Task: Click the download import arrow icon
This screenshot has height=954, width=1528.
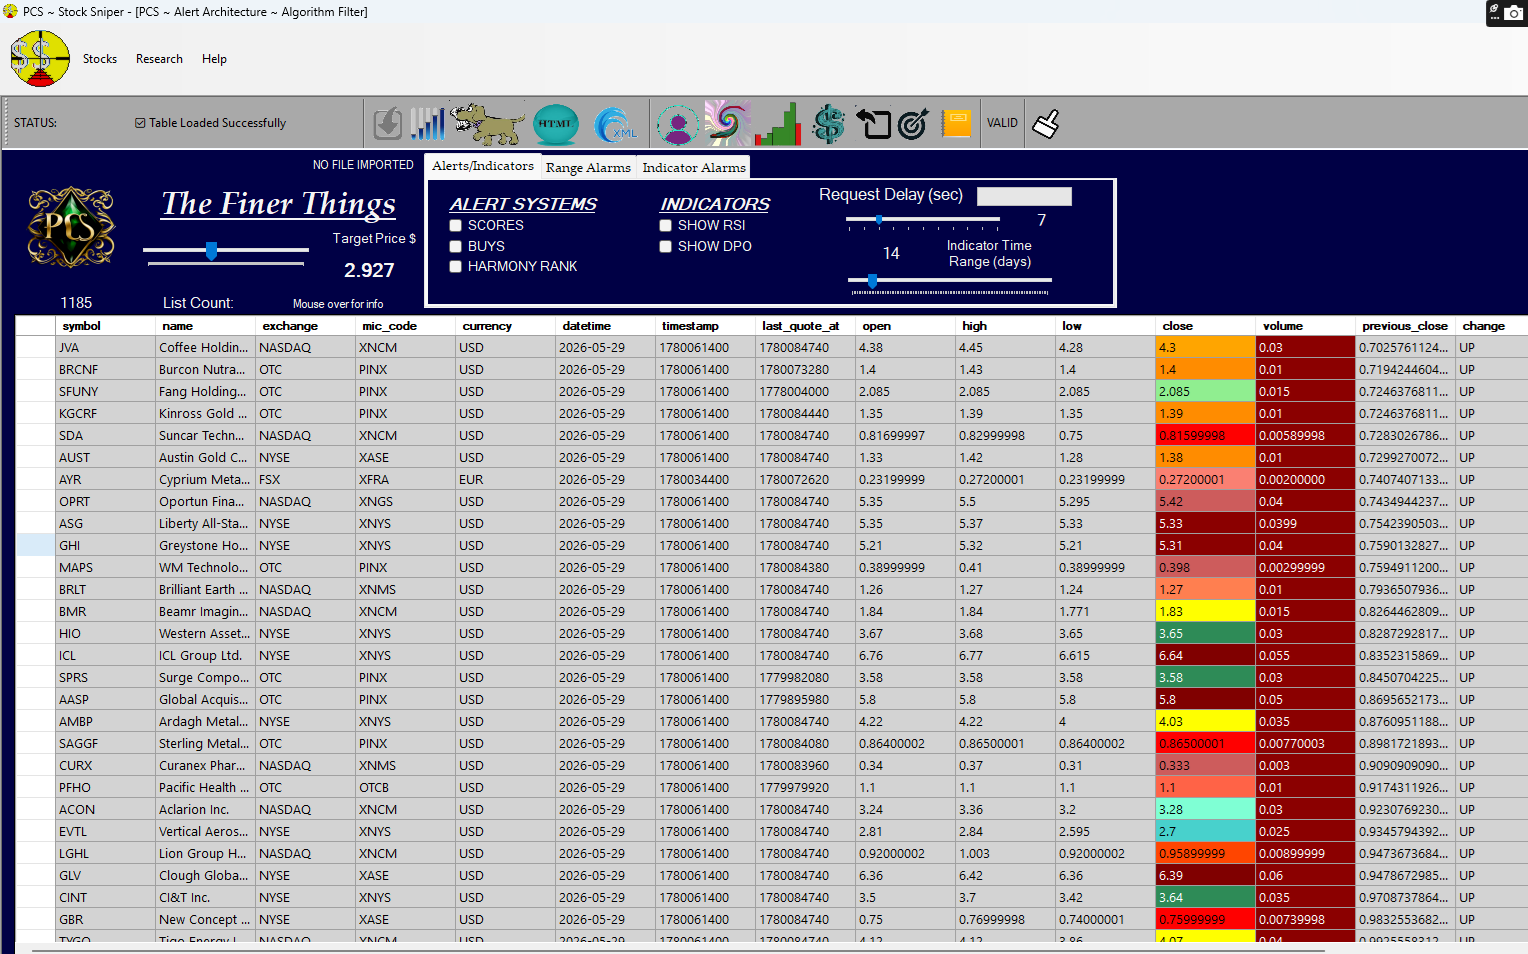Action: point(388,124)
